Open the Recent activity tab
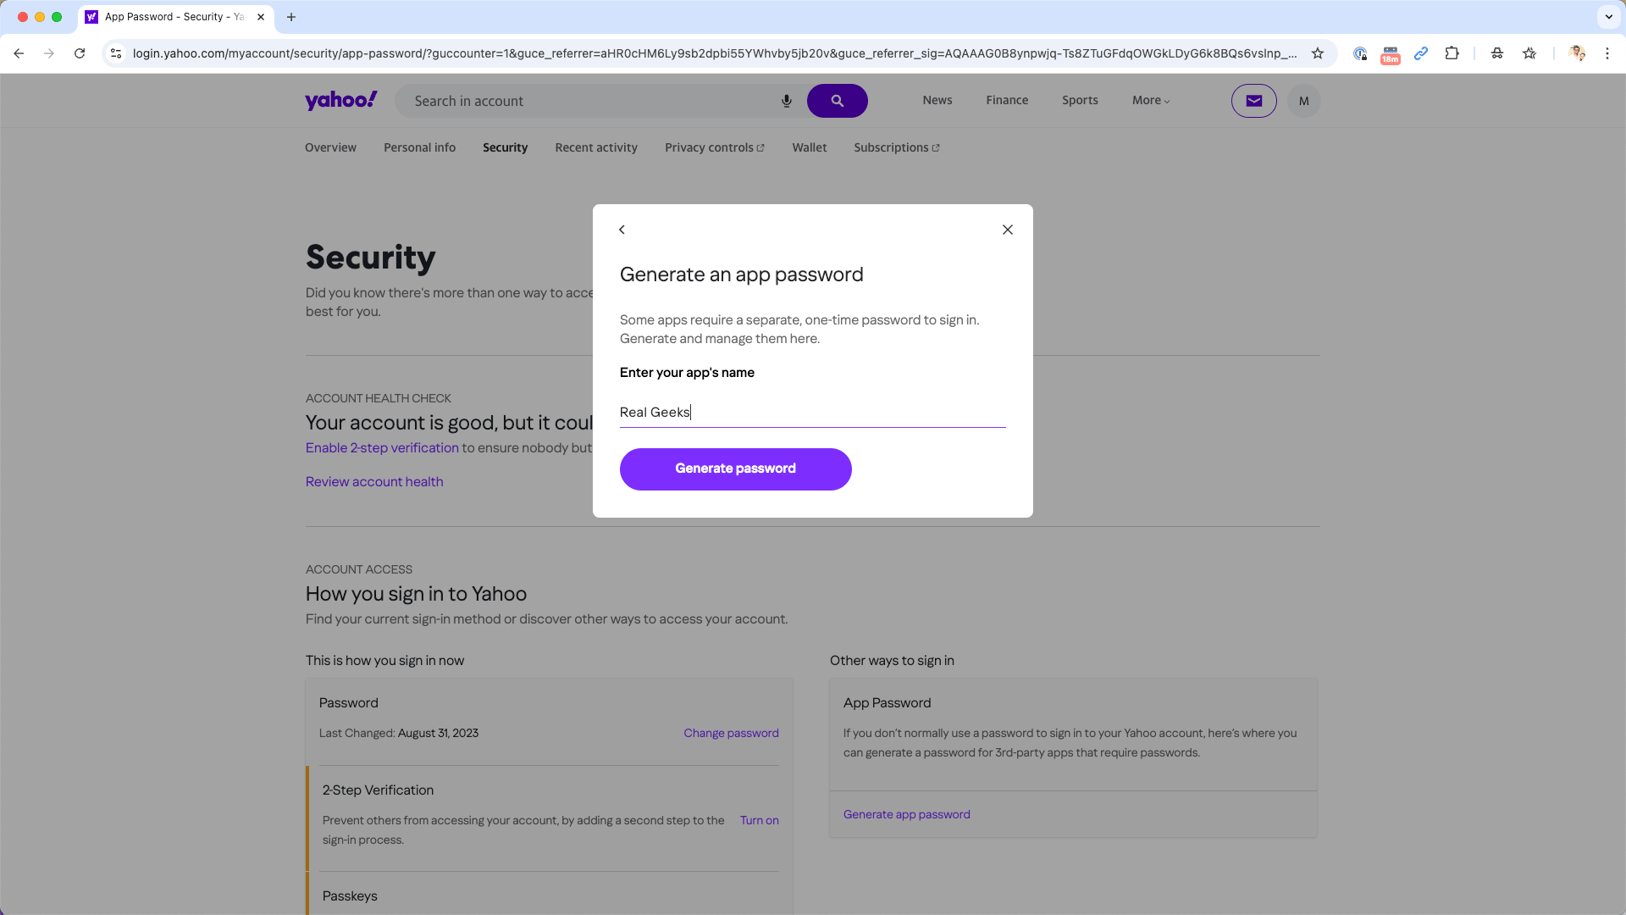1626x915 pixels. 596,148
